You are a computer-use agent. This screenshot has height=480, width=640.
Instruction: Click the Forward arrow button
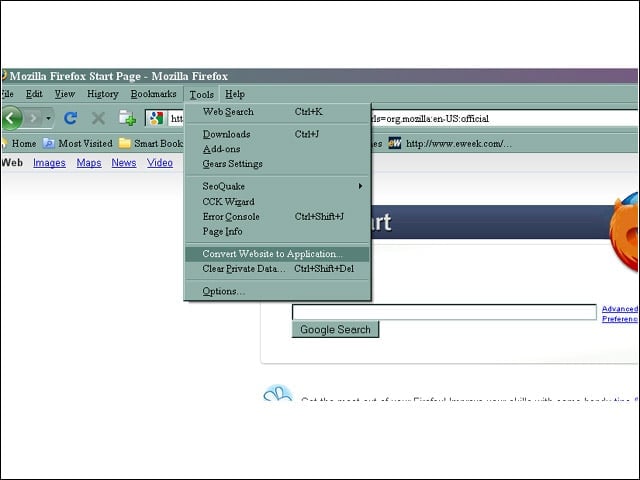point(33,119)
